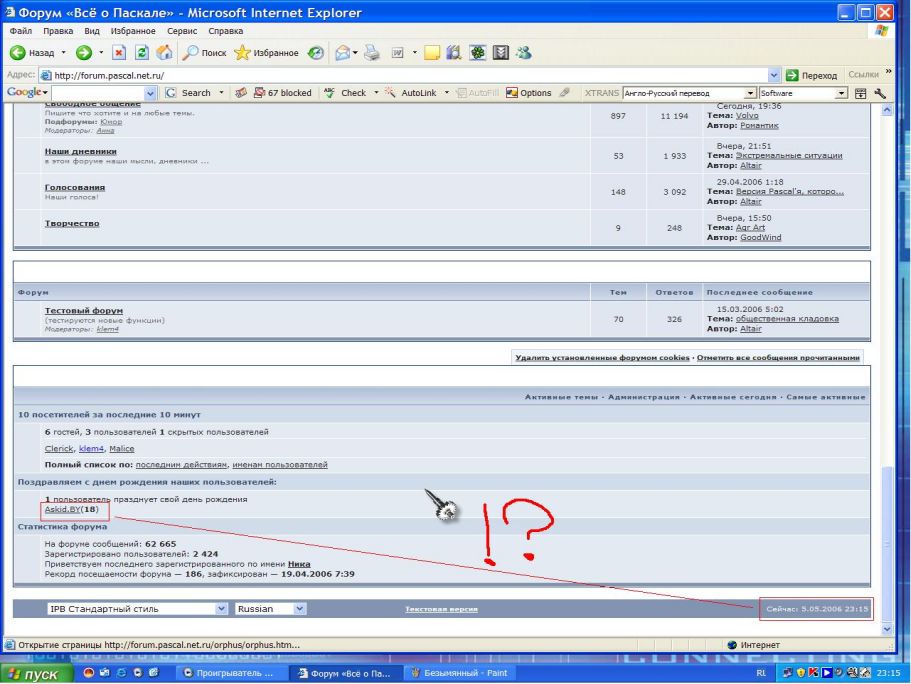The image size is (911, 684).
Task: Open the Тестовый форум link
Action: click(84, 311)
